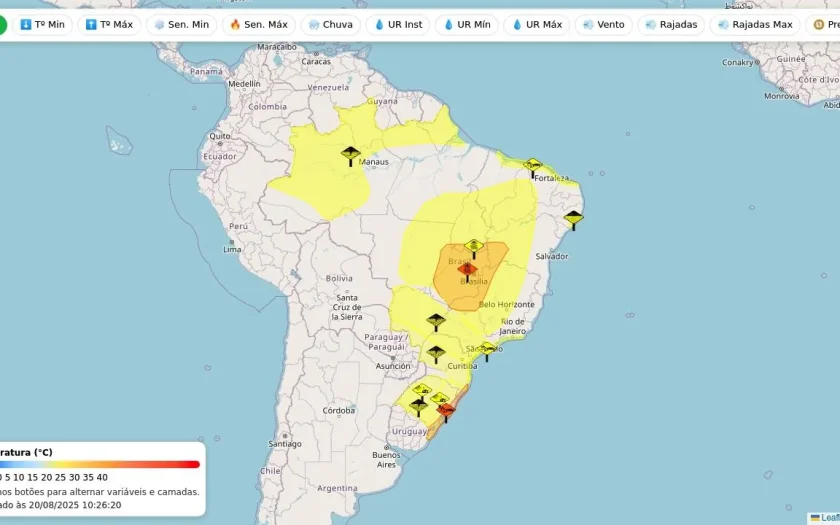Click the 'Buenos Aires' city label
840x525 pixels.
click(386, 460)
